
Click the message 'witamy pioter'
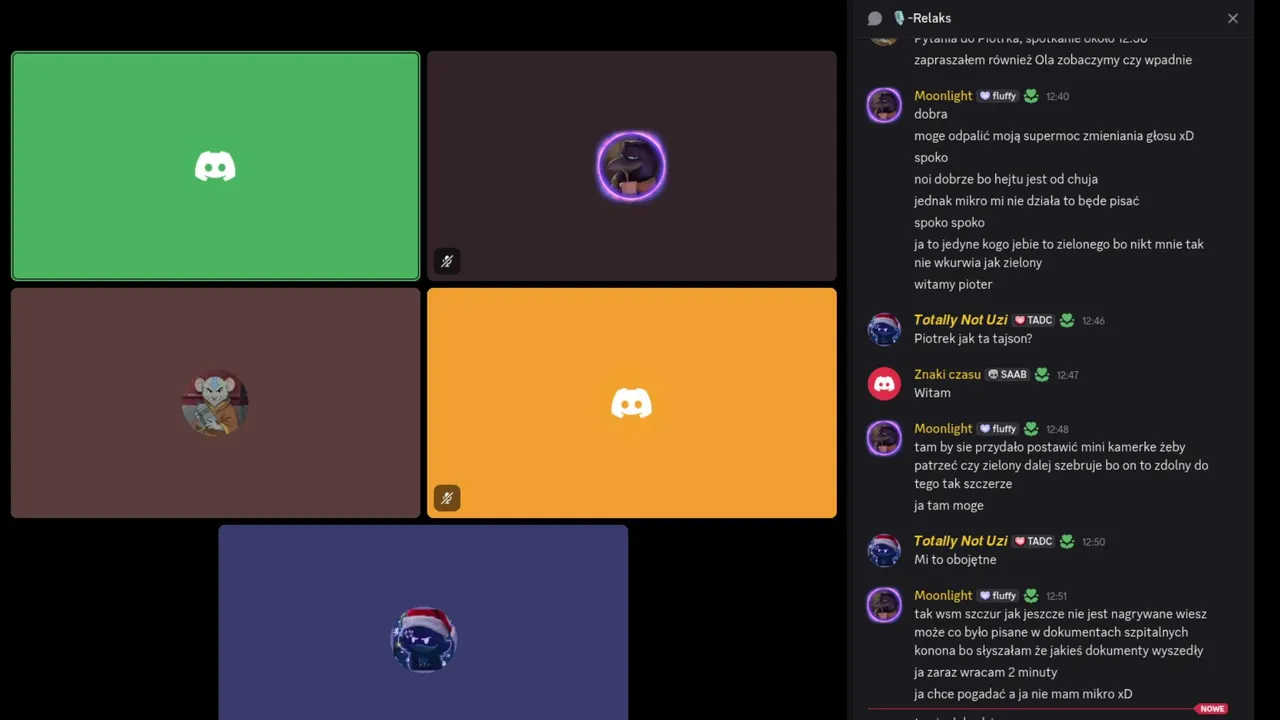coord(953,285)
